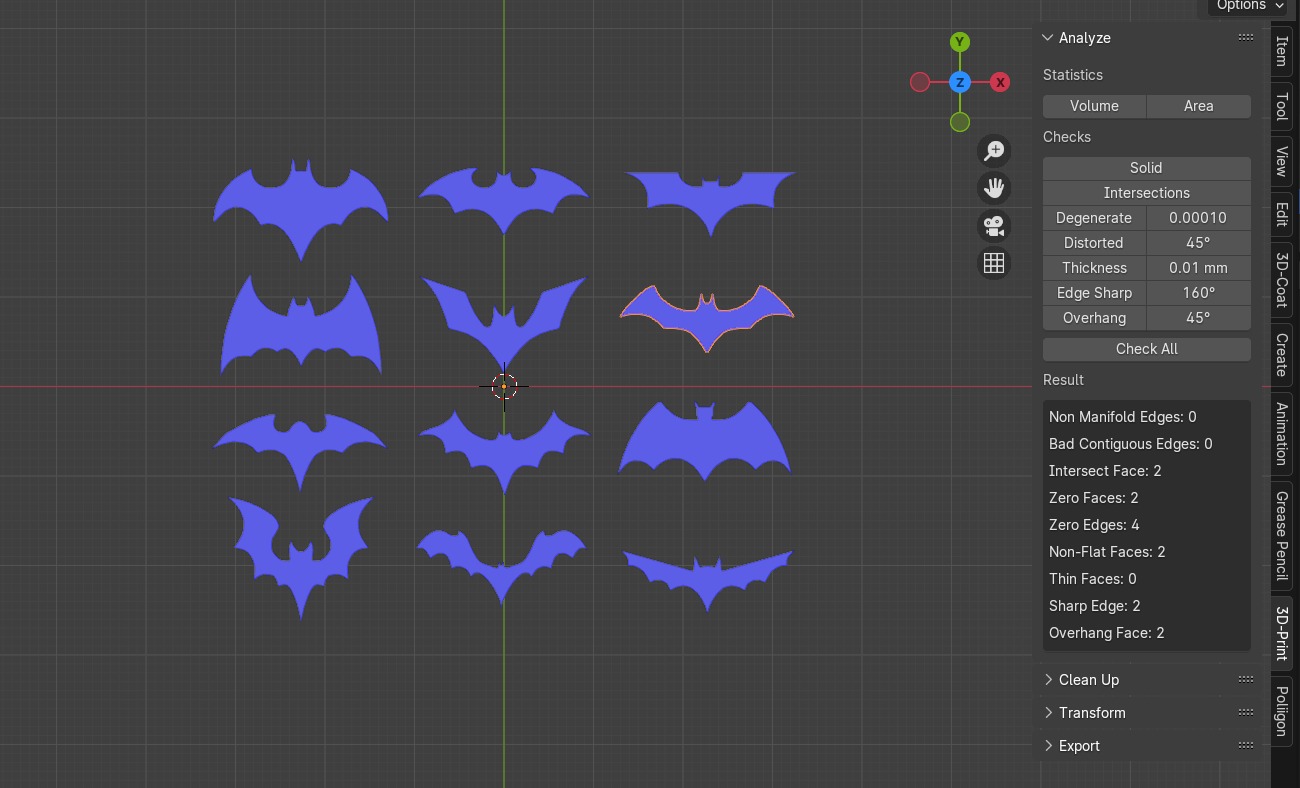The height and width of the screenshot is (788, 1300).
Task: Collapse the Analyze panel
Action: click(1048, 38)
